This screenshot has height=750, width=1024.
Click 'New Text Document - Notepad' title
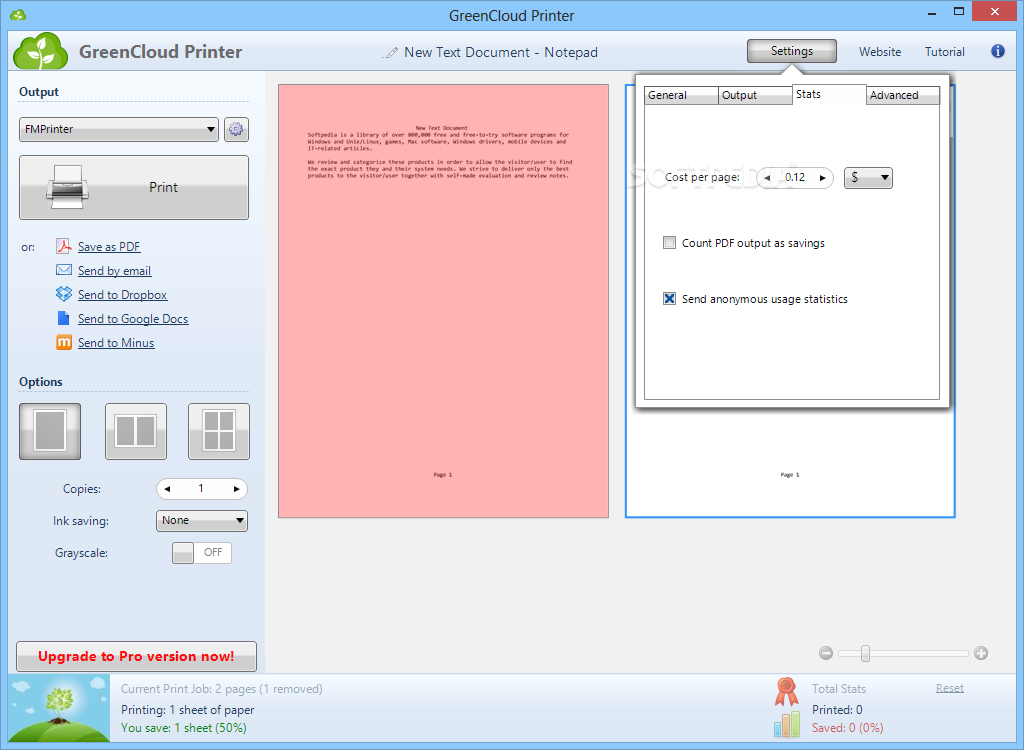(x=501, y=52)
